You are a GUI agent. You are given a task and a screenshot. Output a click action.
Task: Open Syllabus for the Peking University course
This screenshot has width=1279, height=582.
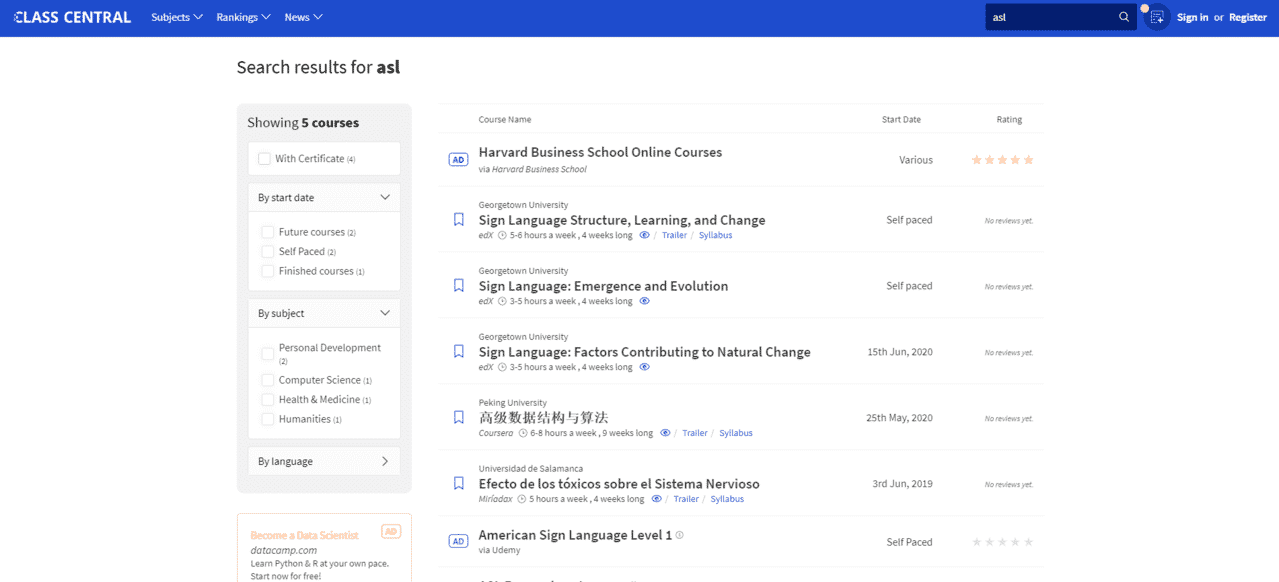tap(735, 433)
